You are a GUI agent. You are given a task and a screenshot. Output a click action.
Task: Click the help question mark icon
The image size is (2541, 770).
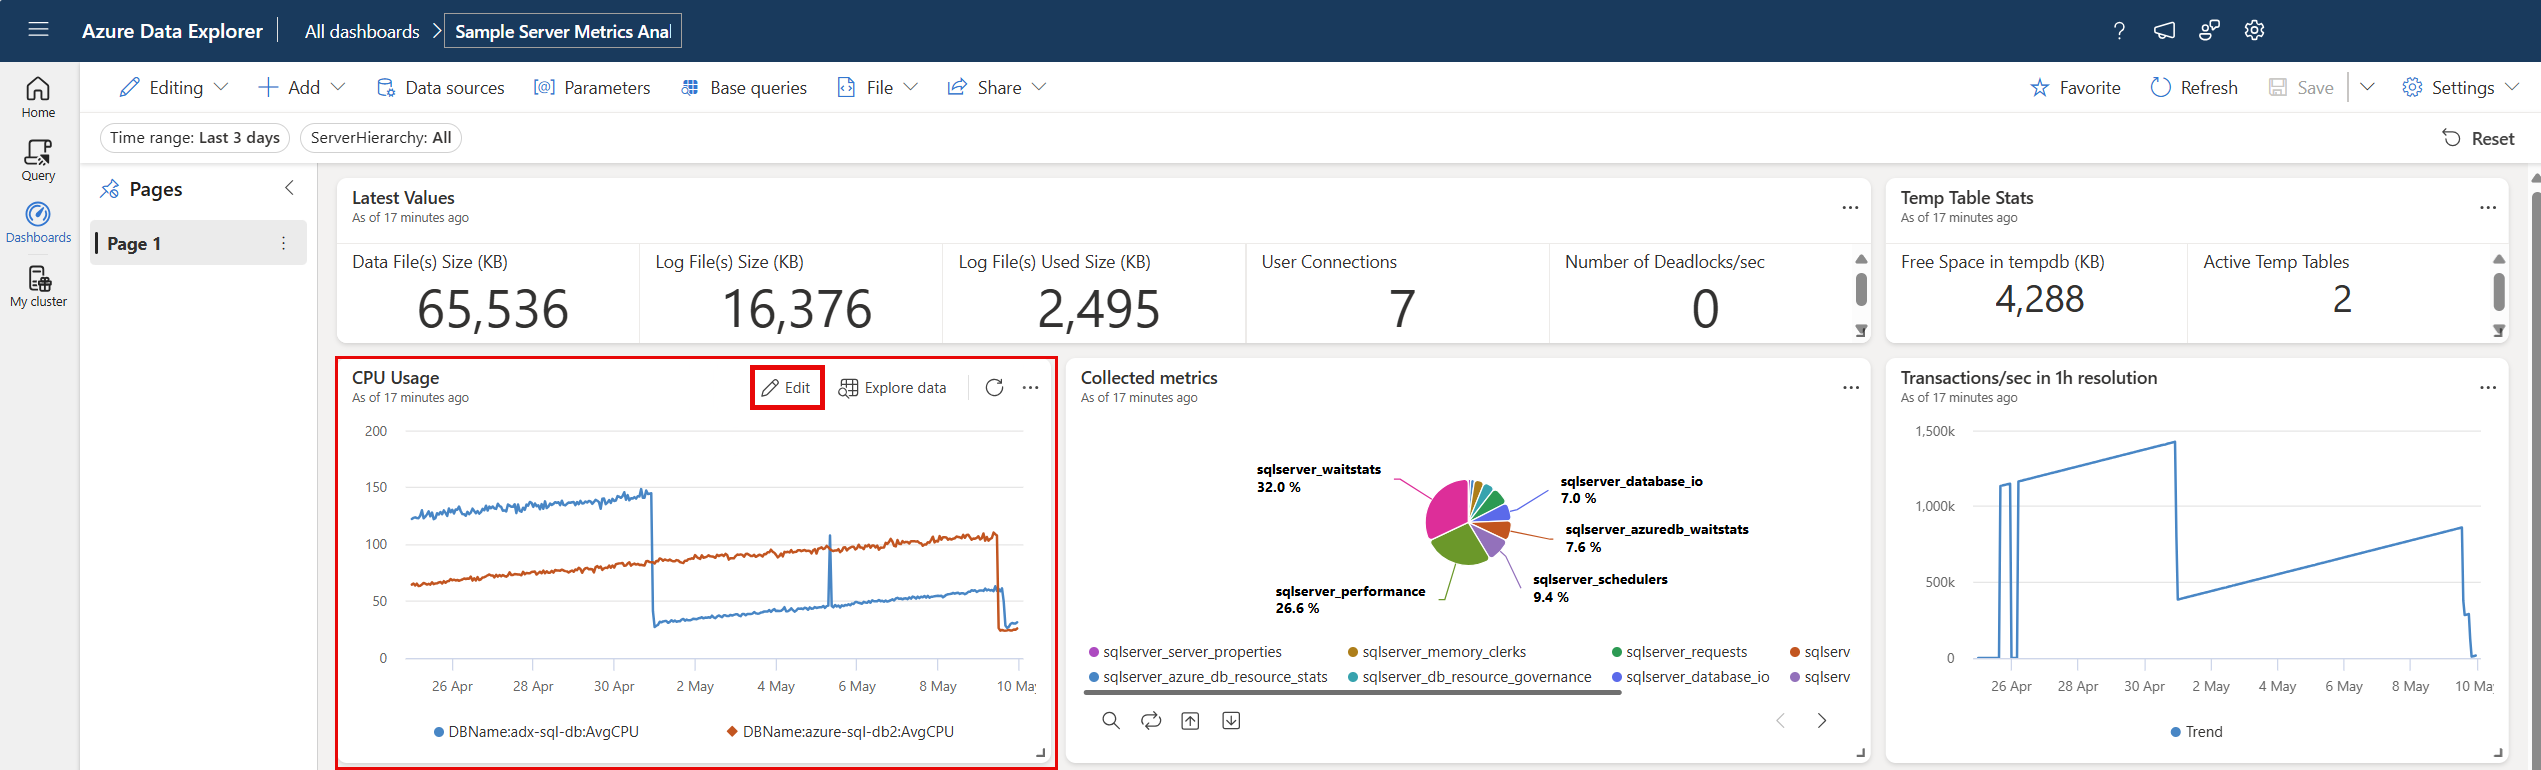click(x=2119, y=31)
